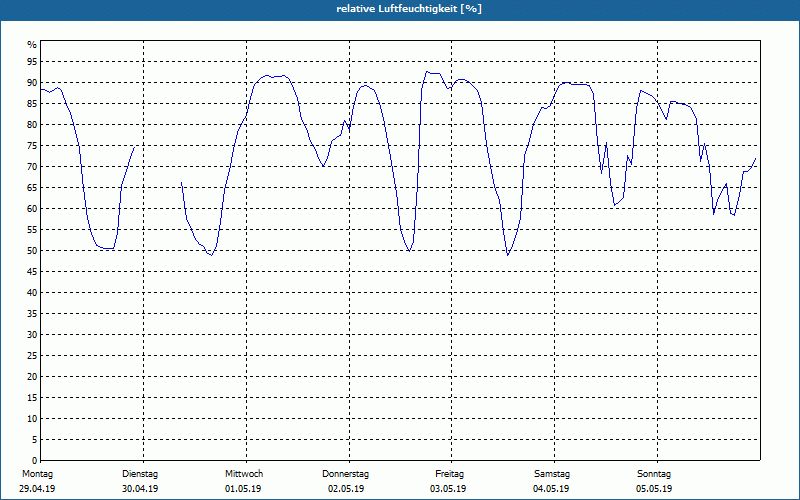This screenshot has height=500, width=800.
Task: Click the humidity minimum on Friday afternoon
Action: (x=508, y=255)
